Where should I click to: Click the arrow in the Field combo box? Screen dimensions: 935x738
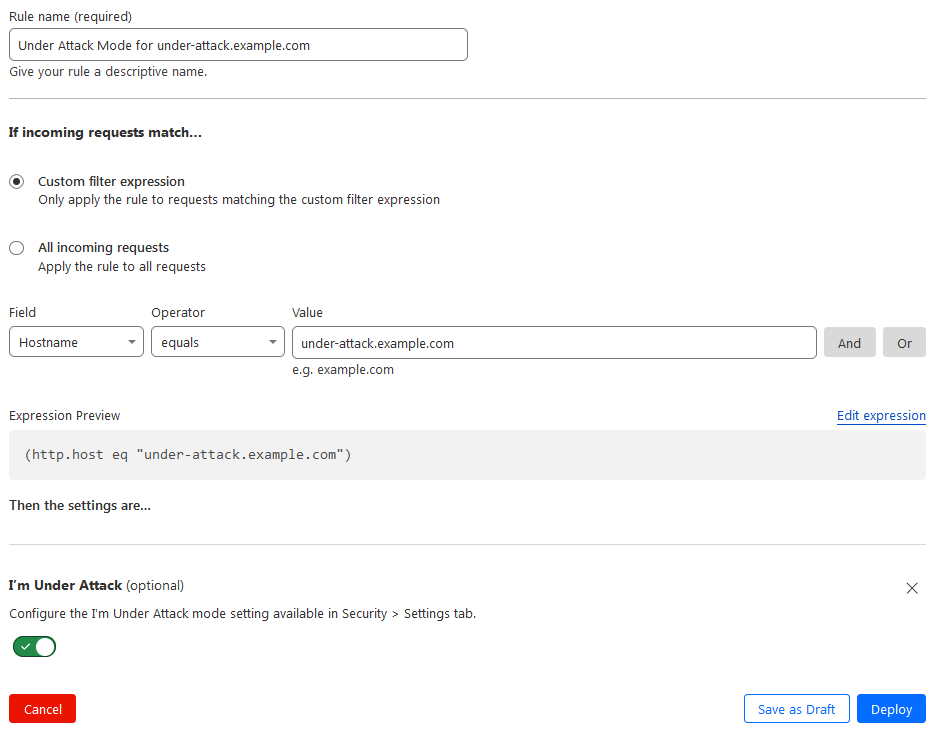point(132,343)
